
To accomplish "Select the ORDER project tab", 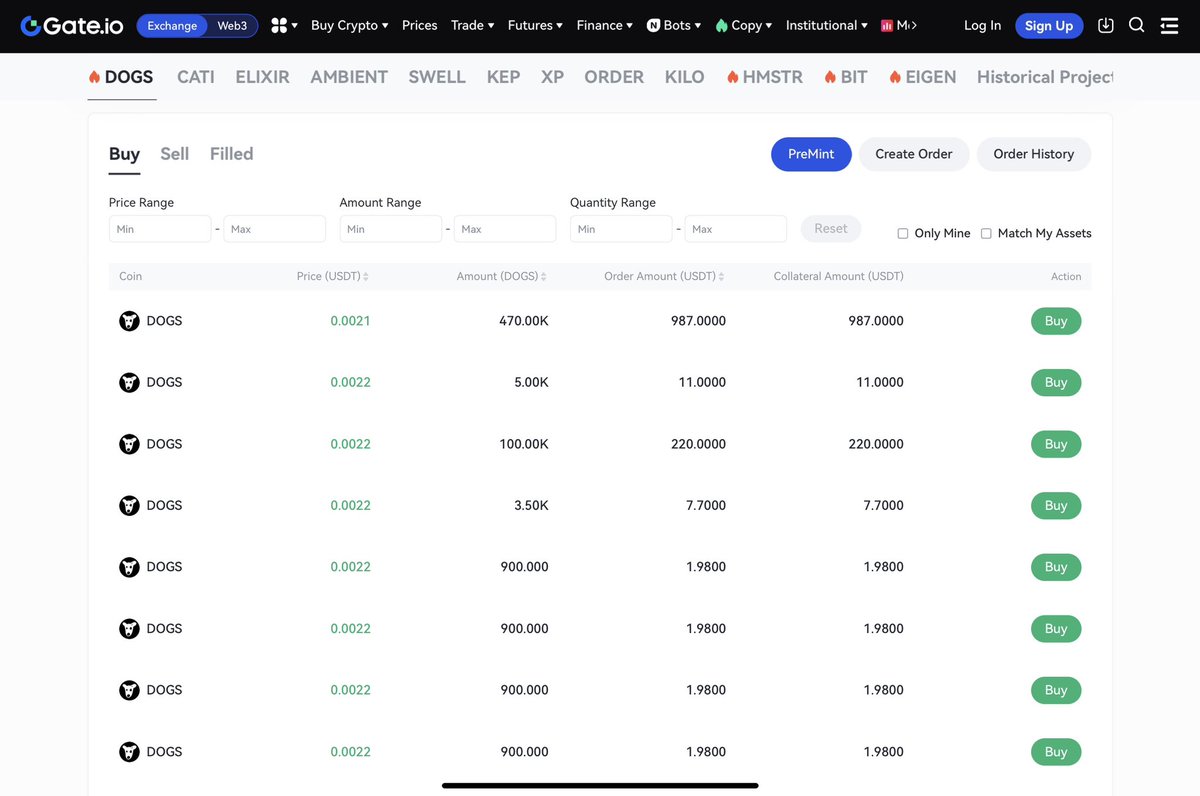I will coord(614,77).
